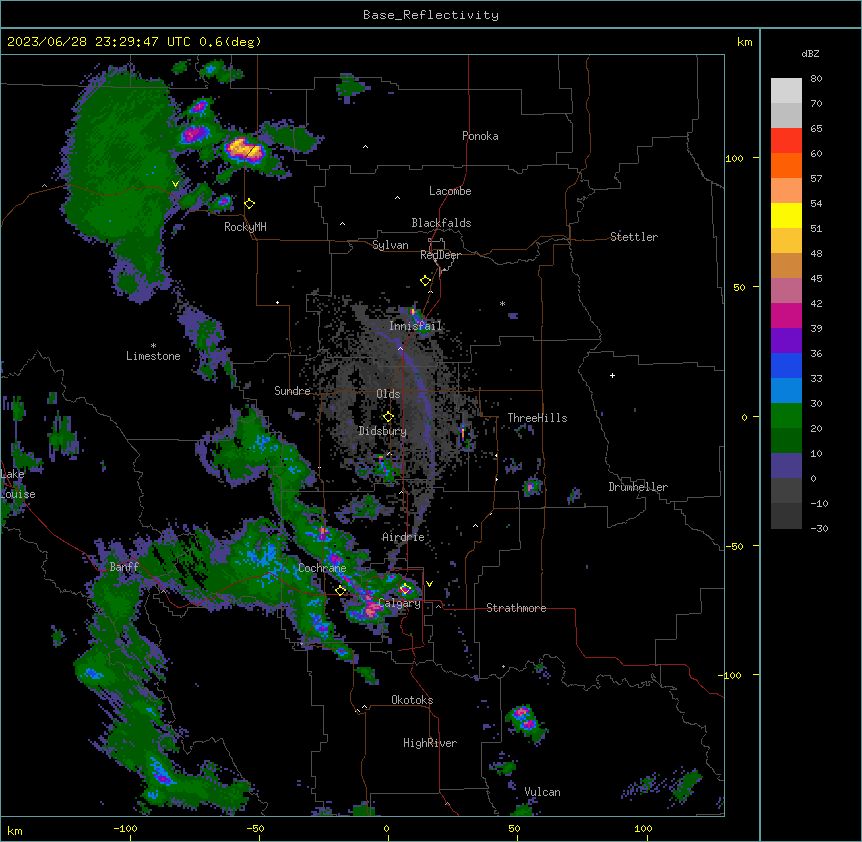862x842 pixels.
Task: Click the km unit label at bottom left
Action: point(15,830)
